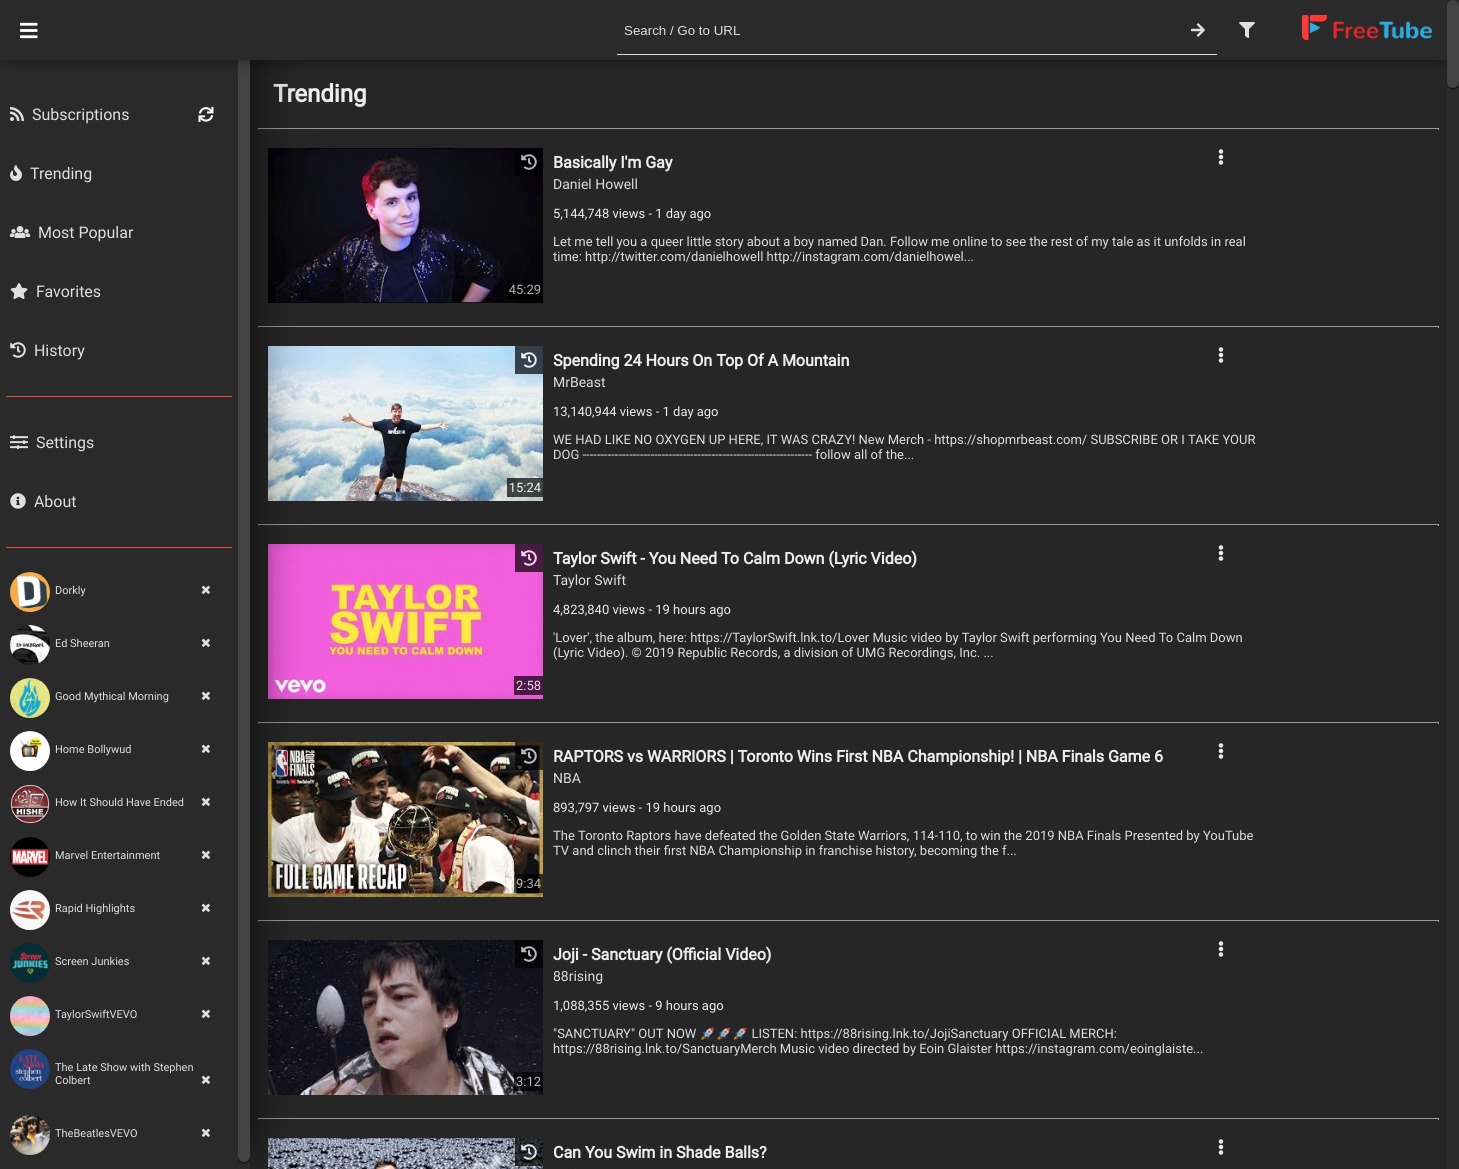This screenshot has height=1169, width=1459.
Task: Remove TheBeatlesVEVO via X icon
Action: click(206, 1133)
